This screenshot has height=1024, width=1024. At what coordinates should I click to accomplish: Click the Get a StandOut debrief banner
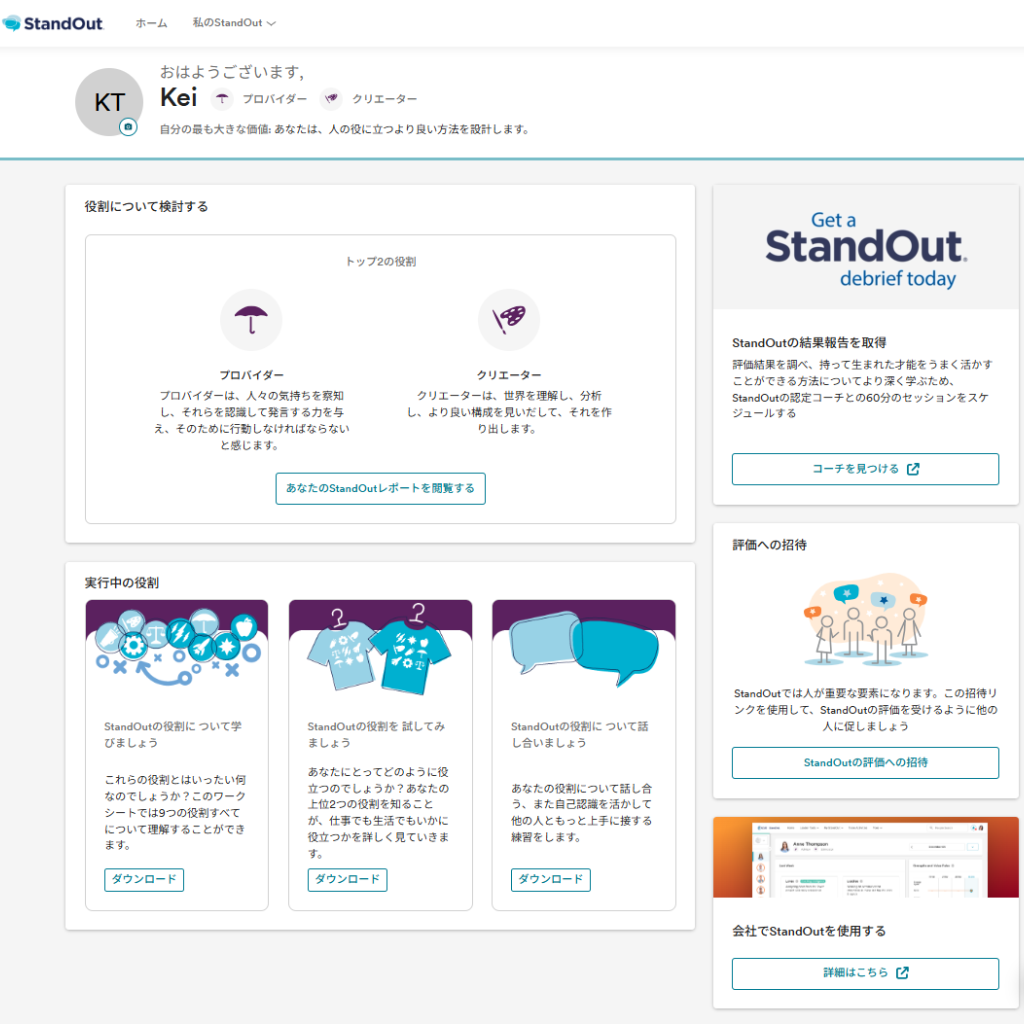[865, 248]
